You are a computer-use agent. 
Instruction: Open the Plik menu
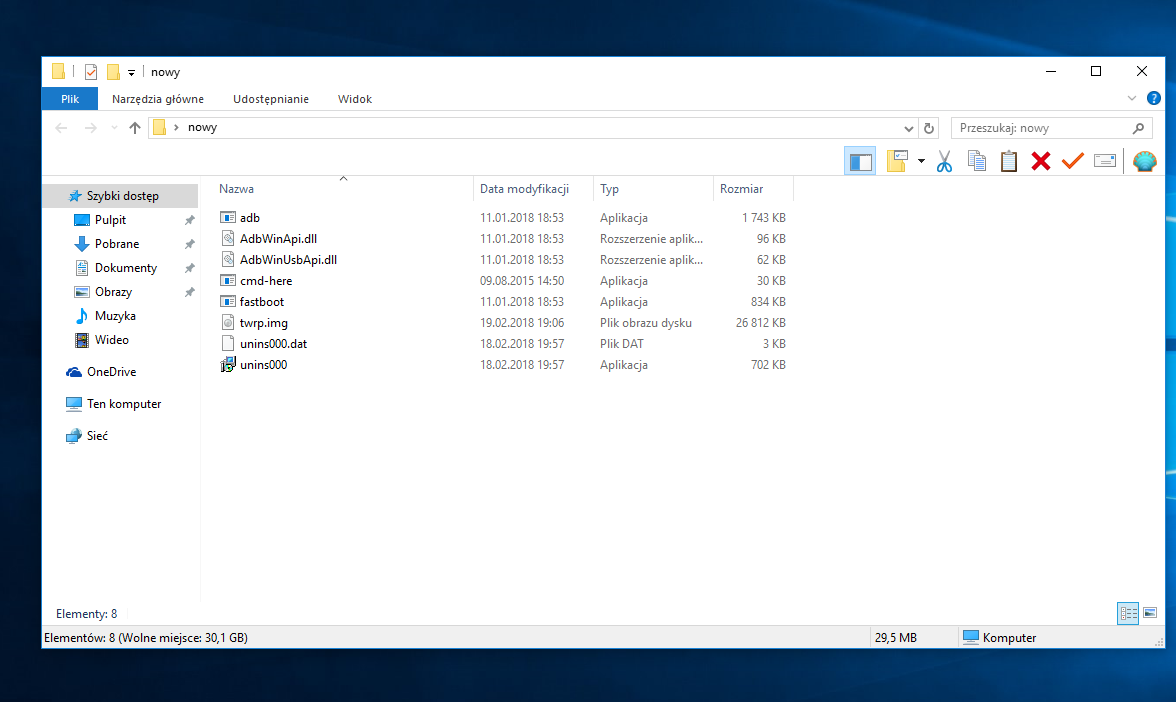(70, 99)
